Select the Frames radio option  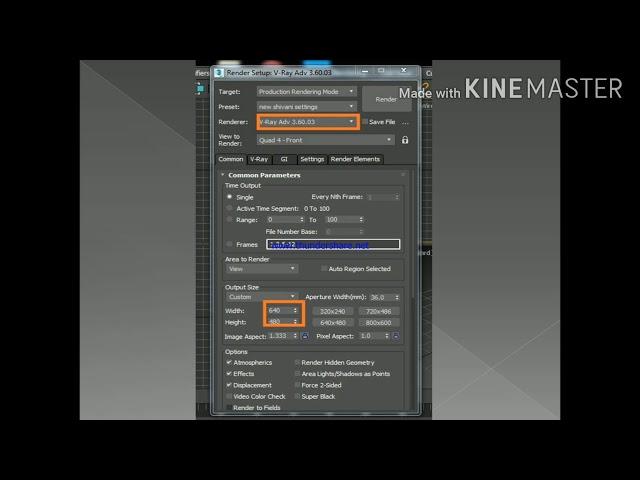point(230,244)
